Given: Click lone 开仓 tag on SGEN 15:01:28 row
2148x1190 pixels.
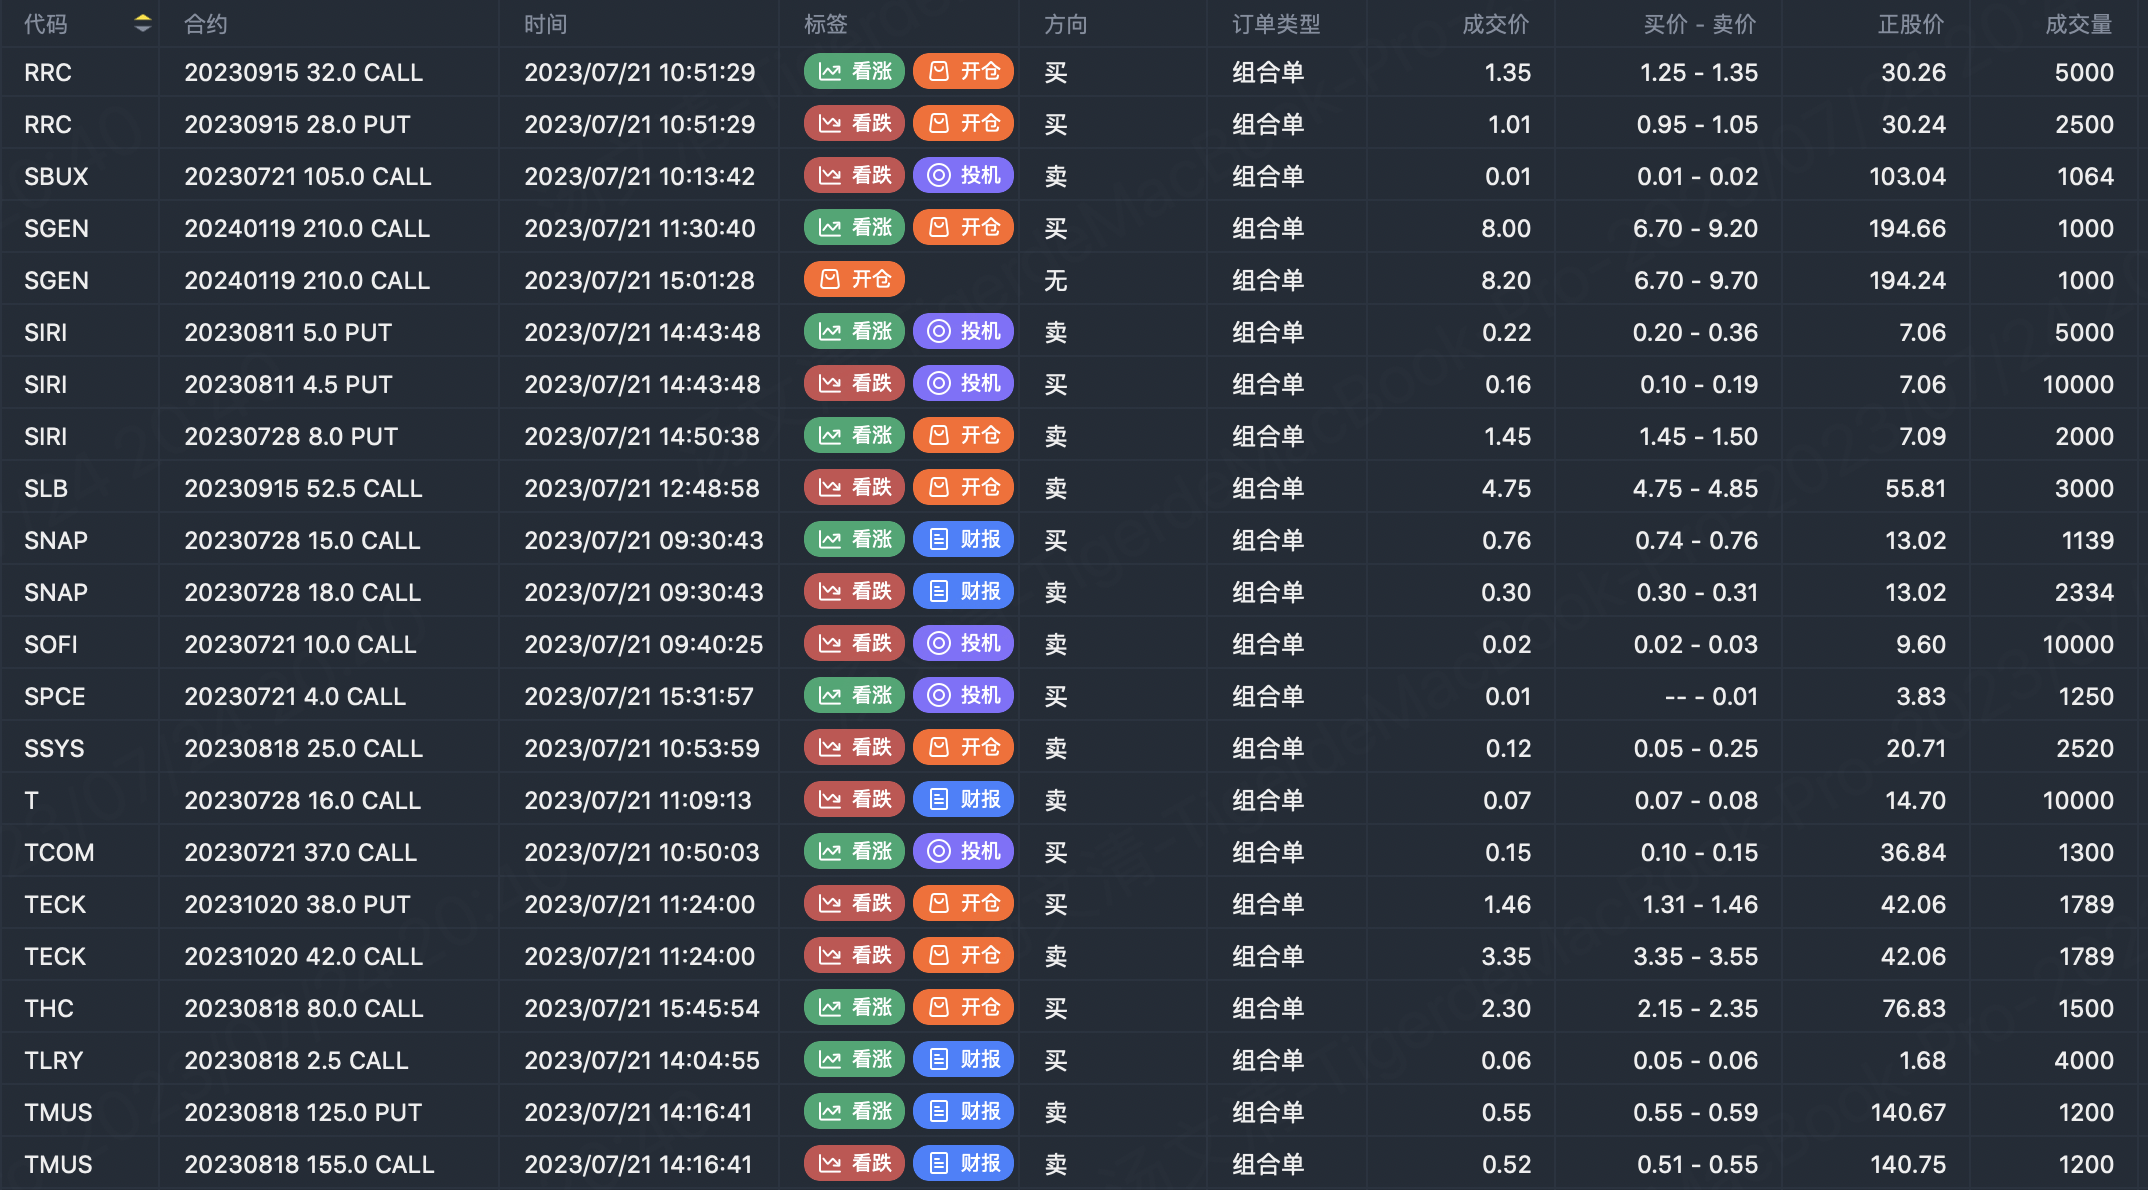Looking at the screenshot, I should (855, 280).
